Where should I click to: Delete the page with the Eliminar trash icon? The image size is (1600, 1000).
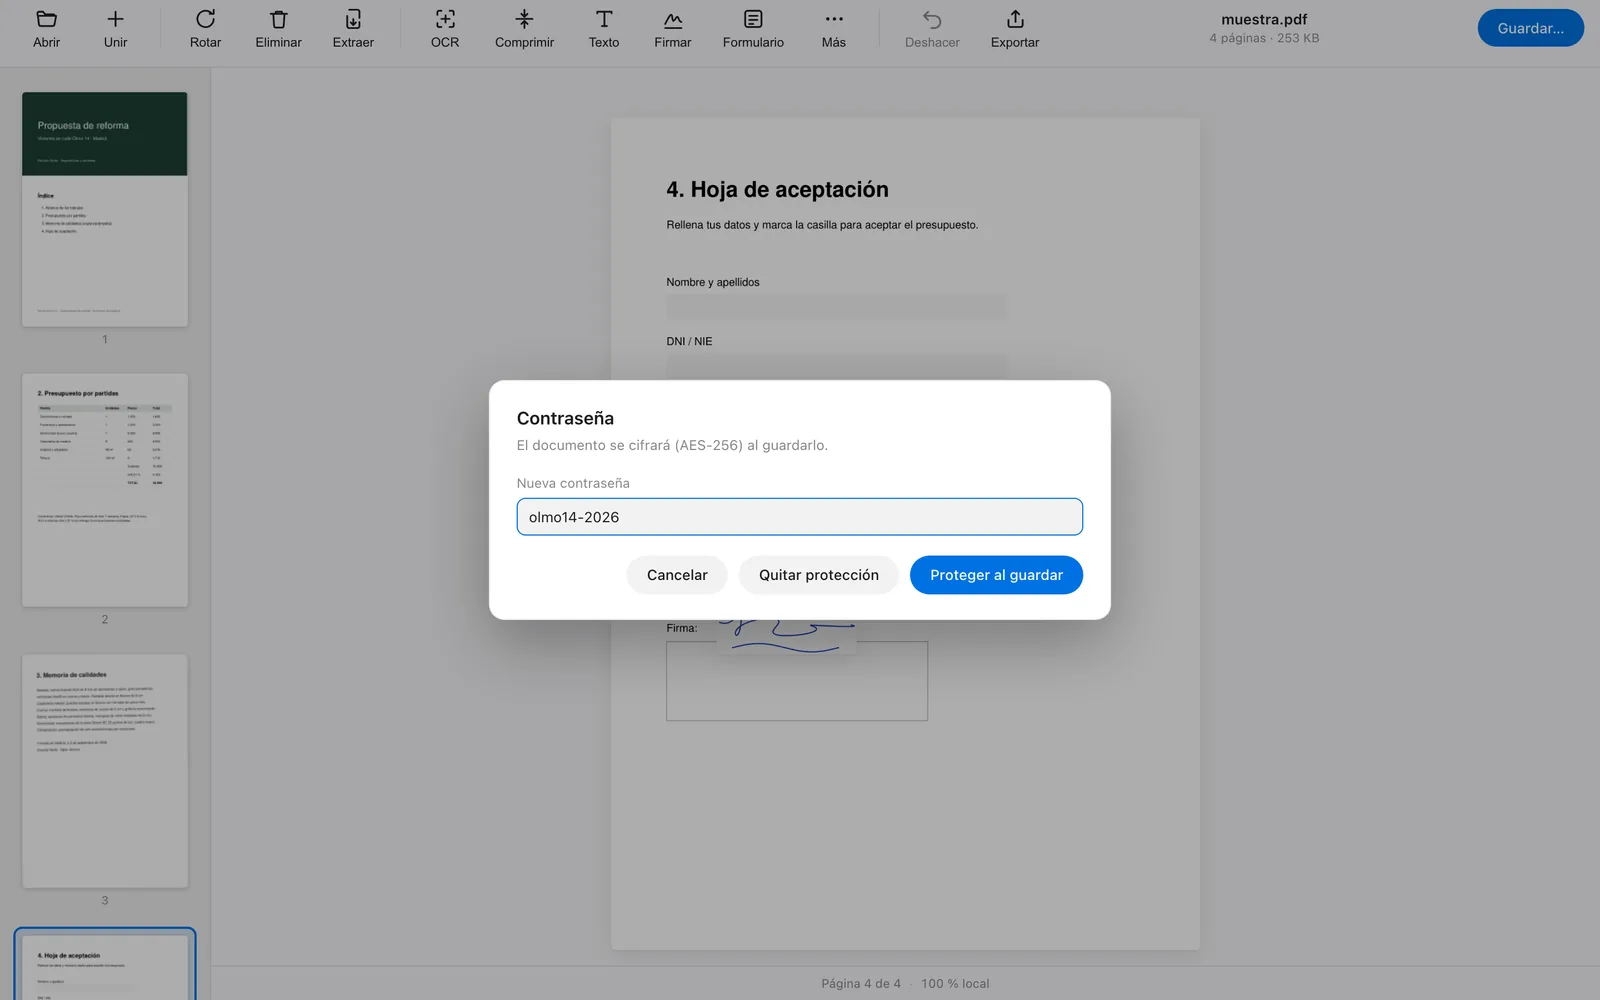(278, 29)
